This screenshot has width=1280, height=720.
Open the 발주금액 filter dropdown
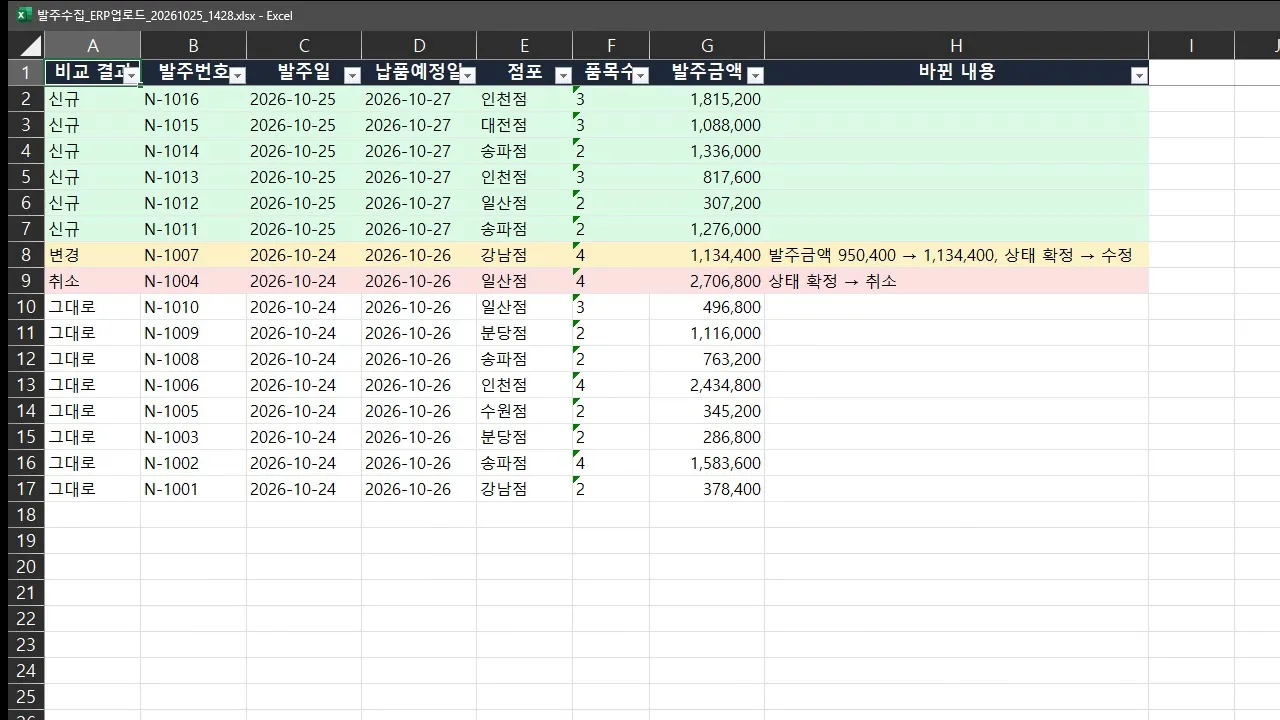[x=755, y=75]
